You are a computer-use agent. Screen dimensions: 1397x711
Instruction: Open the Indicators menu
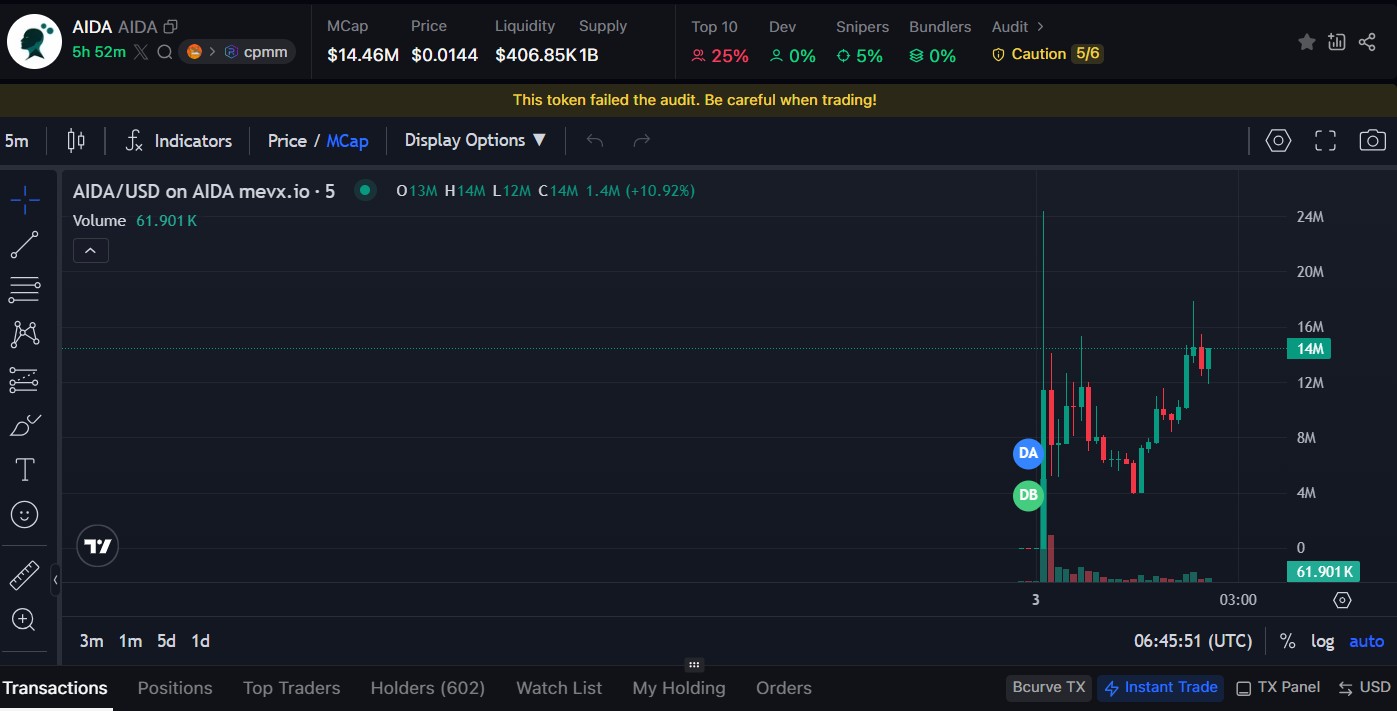coord(178,141)
